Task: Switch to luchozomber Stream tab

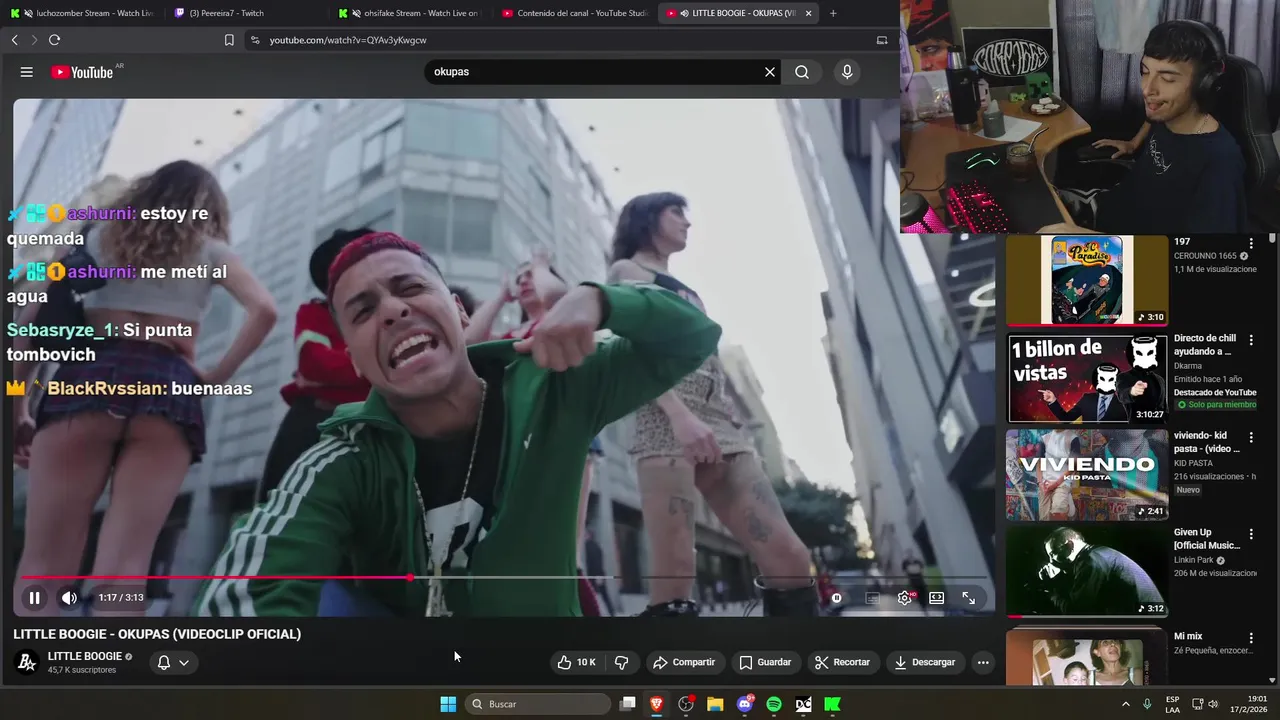Action: tap(85, 13)
